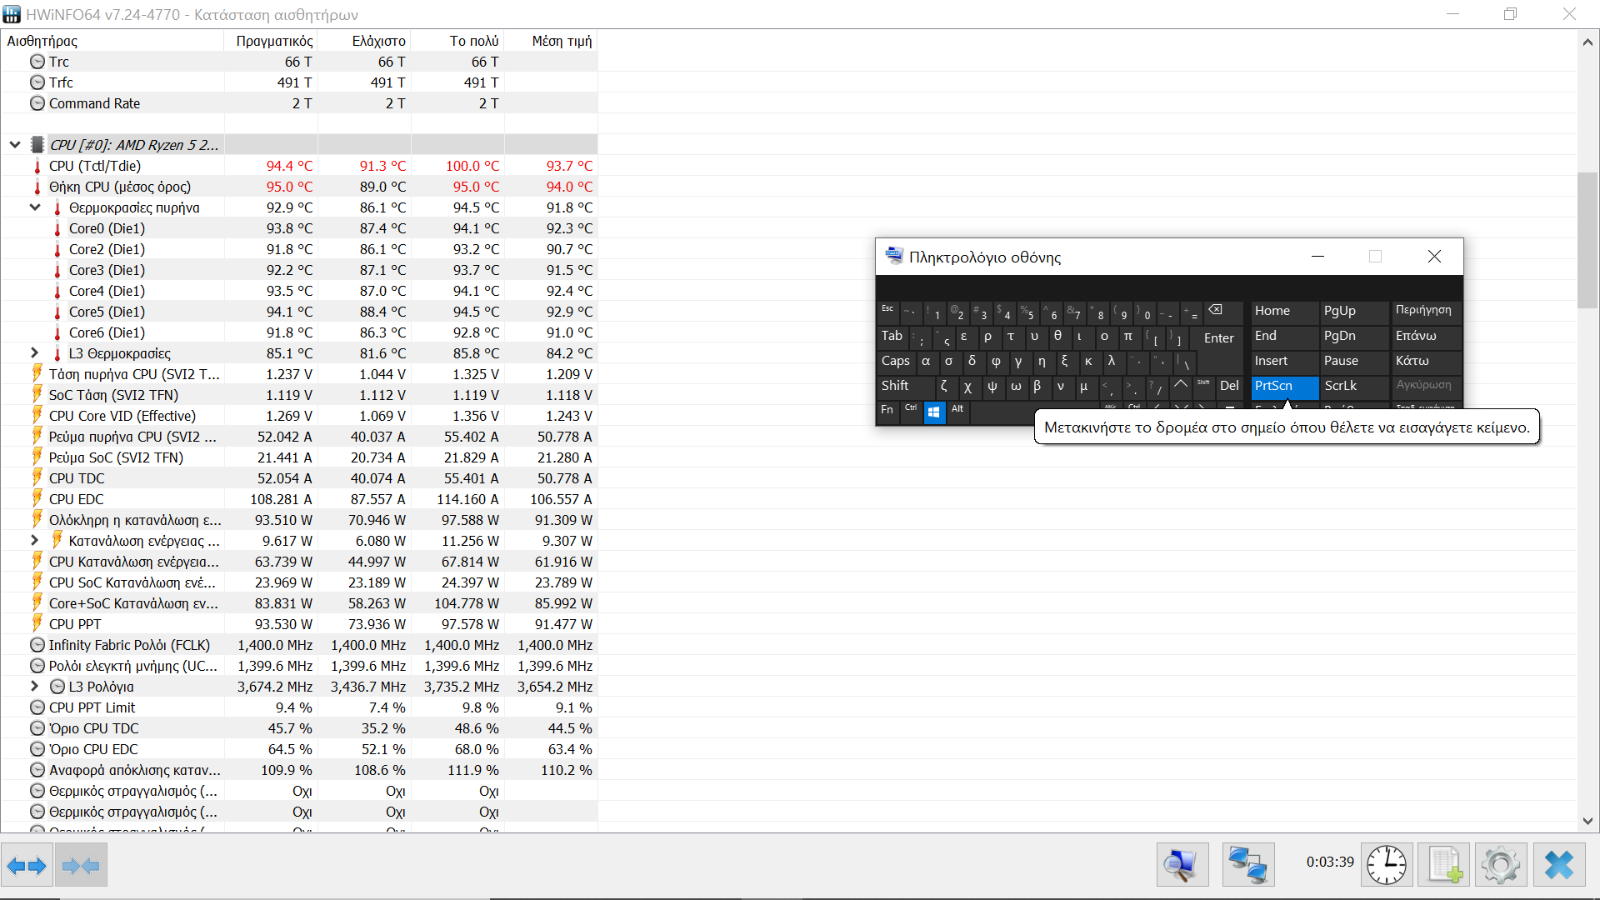This screenshot has height=900, width=1600.
Task: Toggle the ScrLk key
Action: coord(1353,386)
